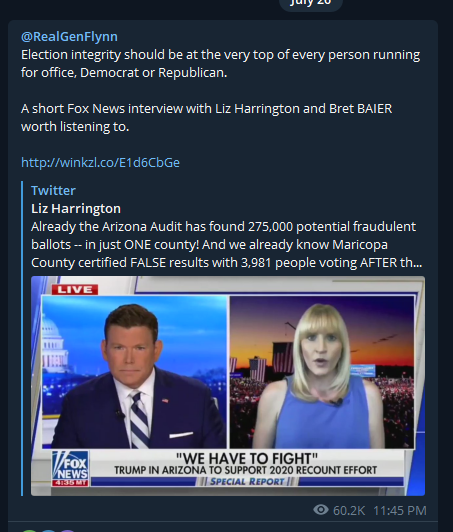Click the Trump in Arizona recount subtitle
The image size is (453, 532).
tap(245, 470)
